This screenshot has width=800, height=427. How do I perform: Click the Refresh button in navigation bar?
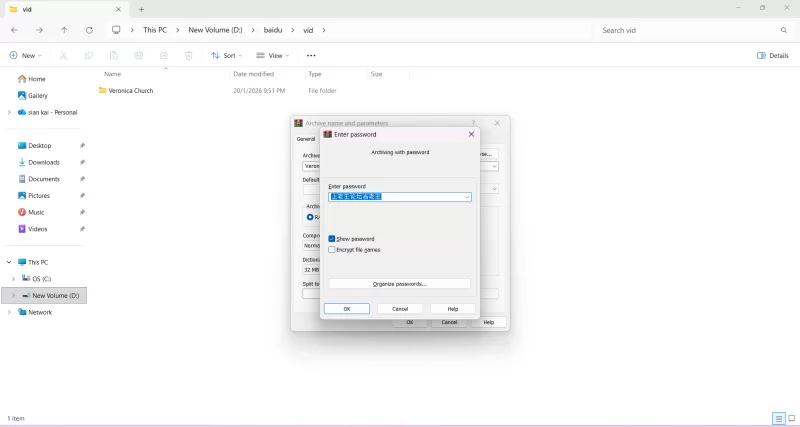(x=89, y=30)
